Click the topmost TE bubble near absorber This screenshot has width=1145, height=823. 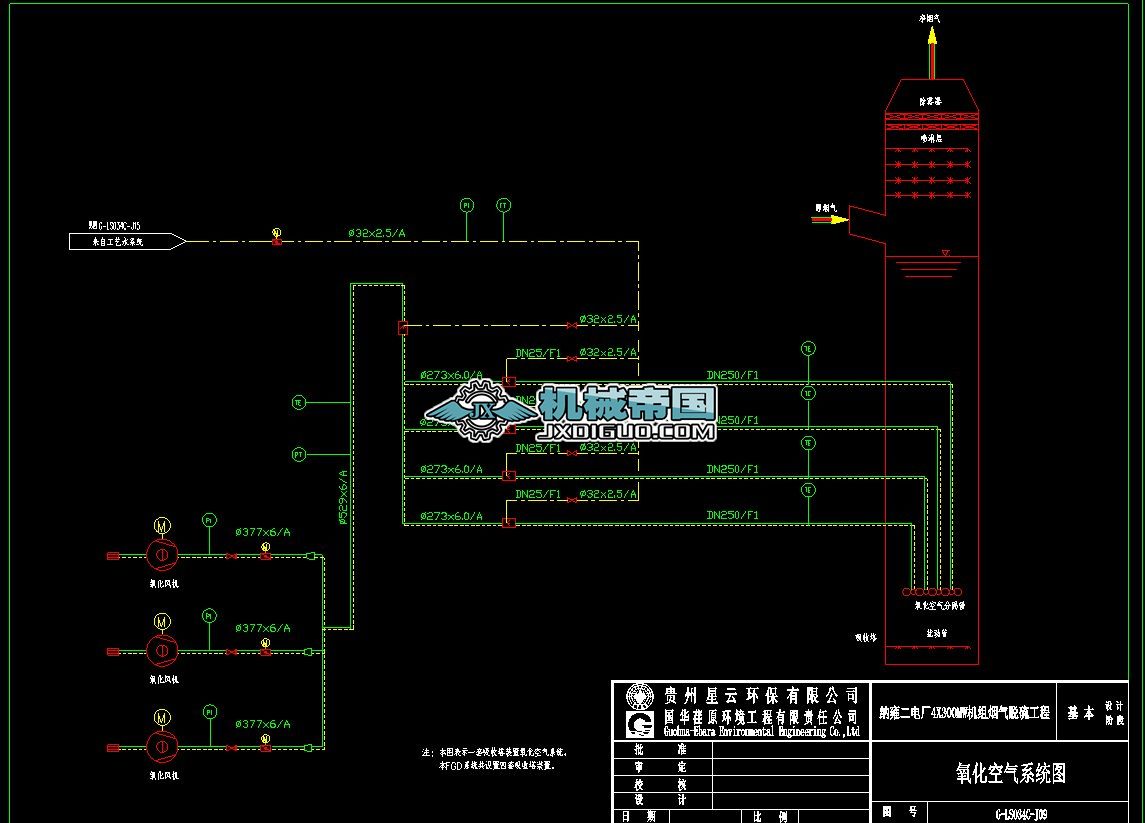(808, 349)
